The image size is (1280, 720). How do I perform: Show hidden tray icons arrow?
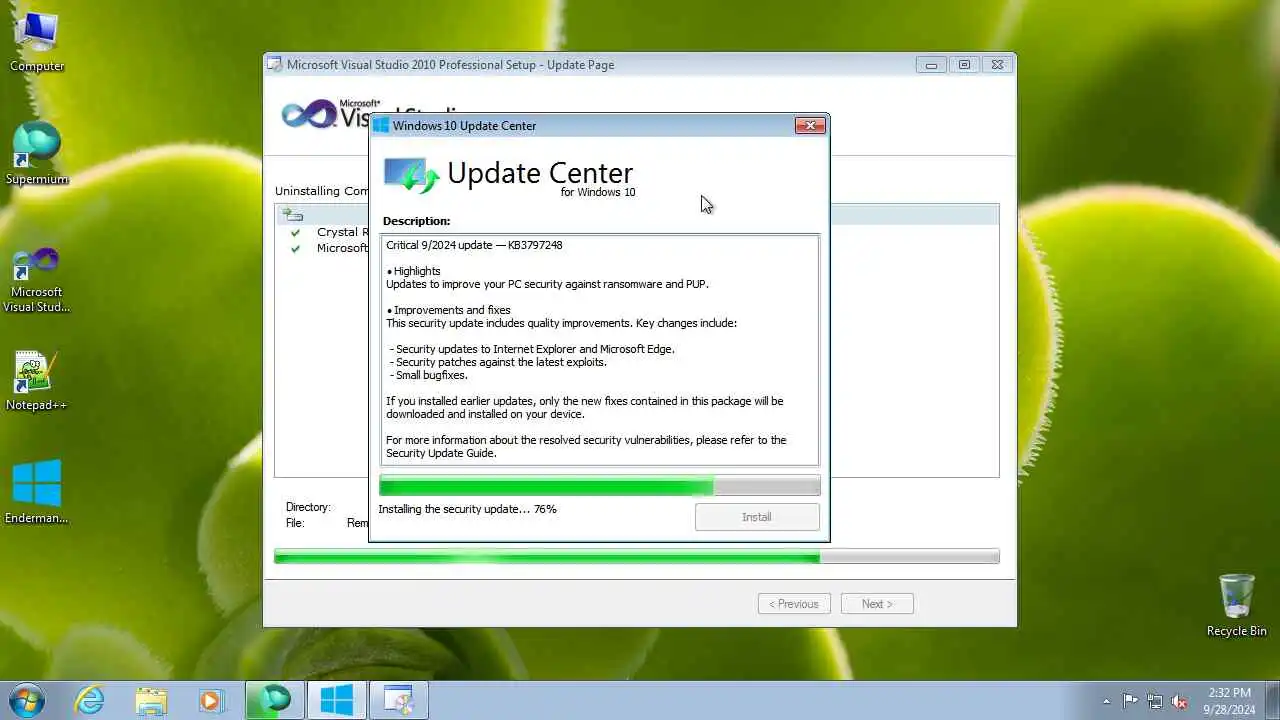[x=1106, y=701]
